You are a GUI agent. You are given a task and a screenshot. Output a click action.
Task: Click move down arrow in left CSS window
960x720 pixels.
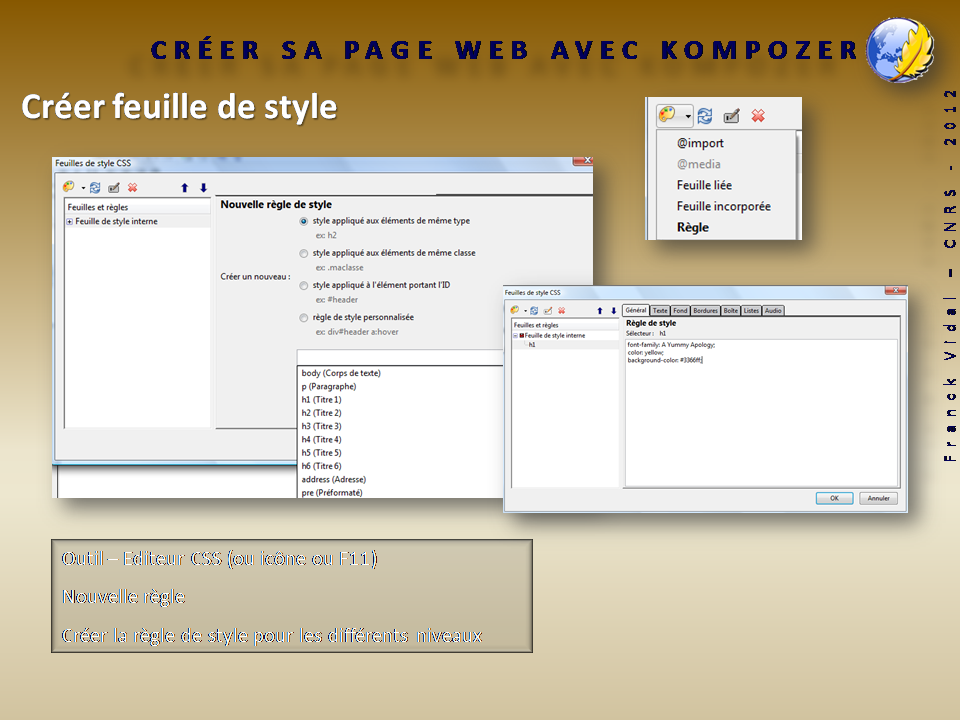point(203,188)
